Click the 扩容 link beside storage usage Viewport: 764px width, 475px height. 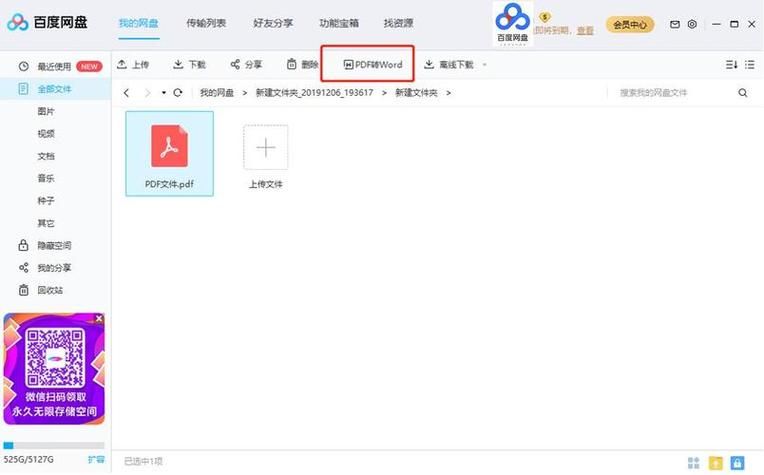(95, 460)
